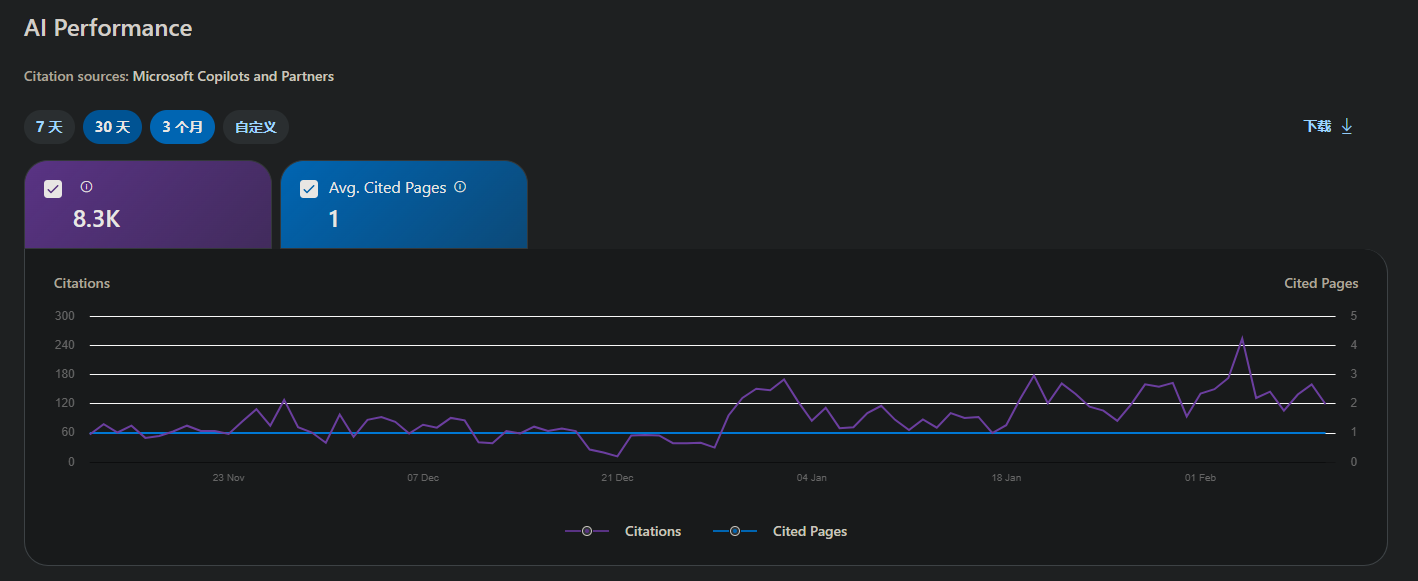
Task: Click the highest citations peak in chart
Action: 1242,338
